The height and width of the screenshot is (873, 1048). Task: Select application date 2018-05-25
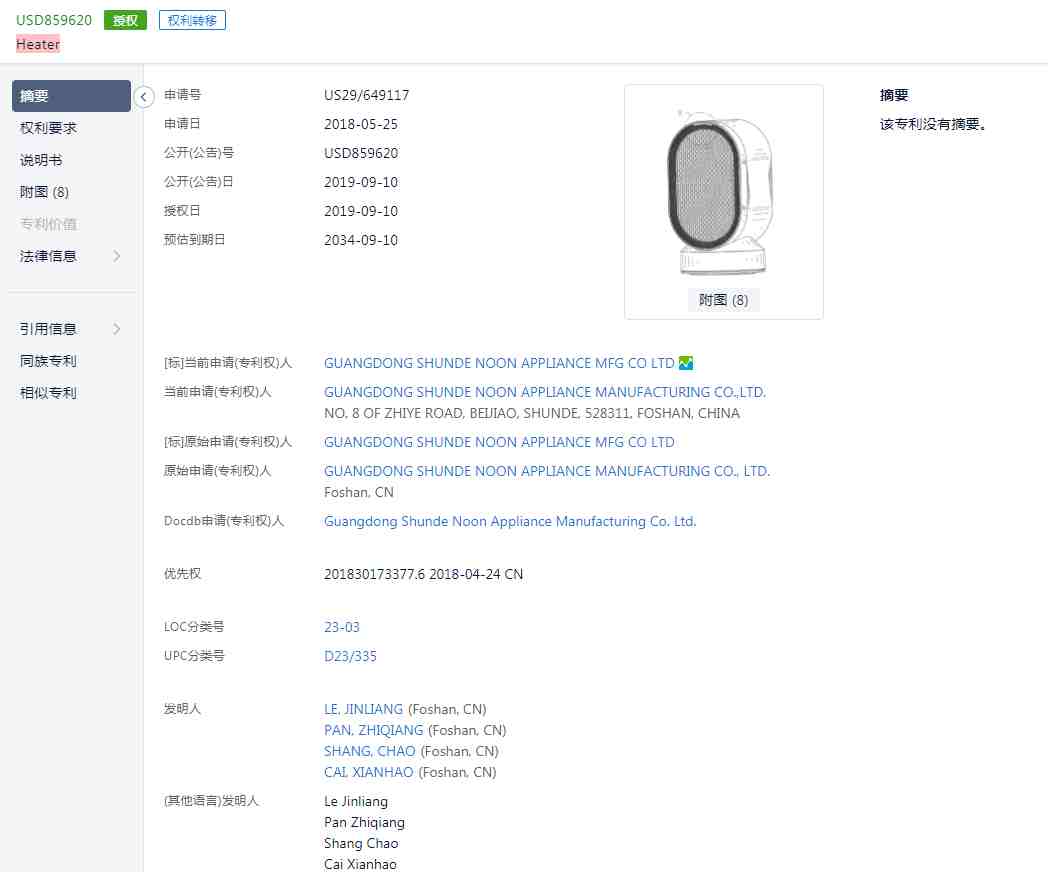[x=361, y=124]
